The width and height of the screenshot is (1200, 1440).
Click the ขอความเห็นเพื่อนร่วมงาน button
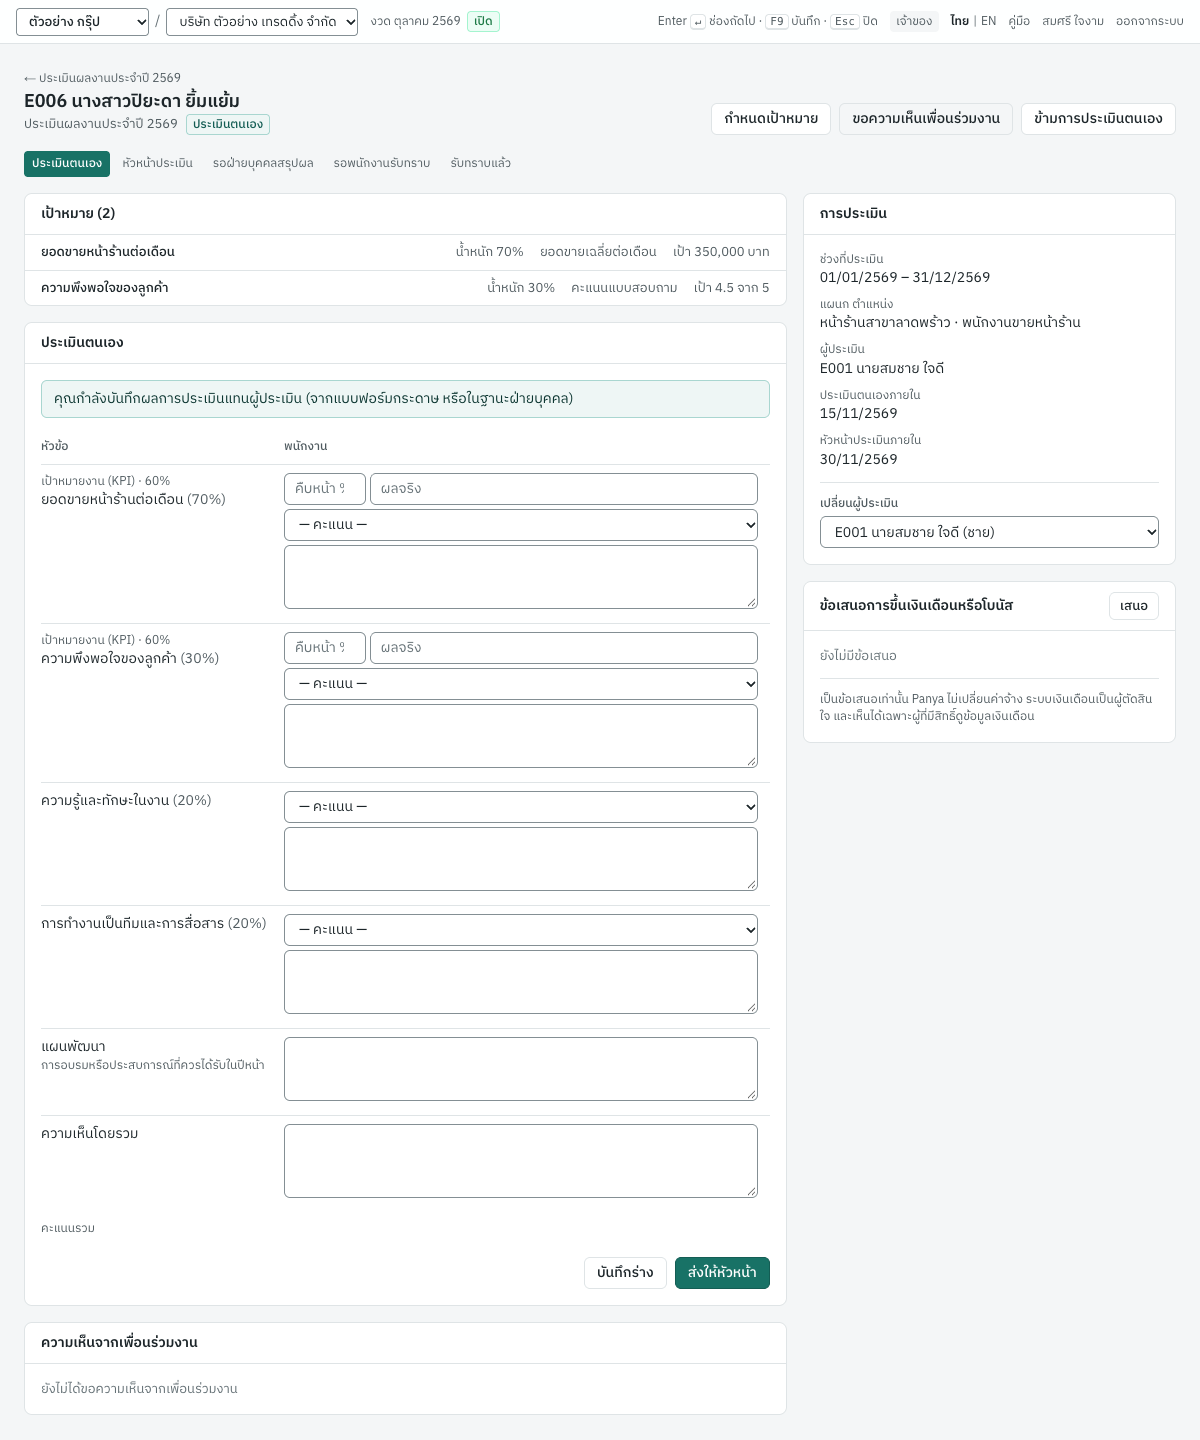926,119
